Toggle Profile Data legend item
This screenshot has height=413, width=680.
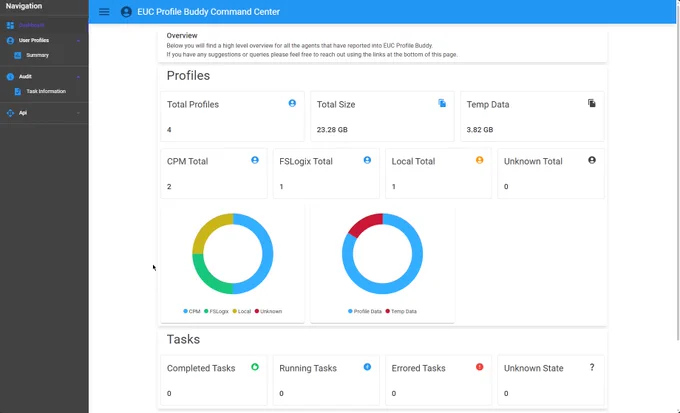(x=365, y=311)
